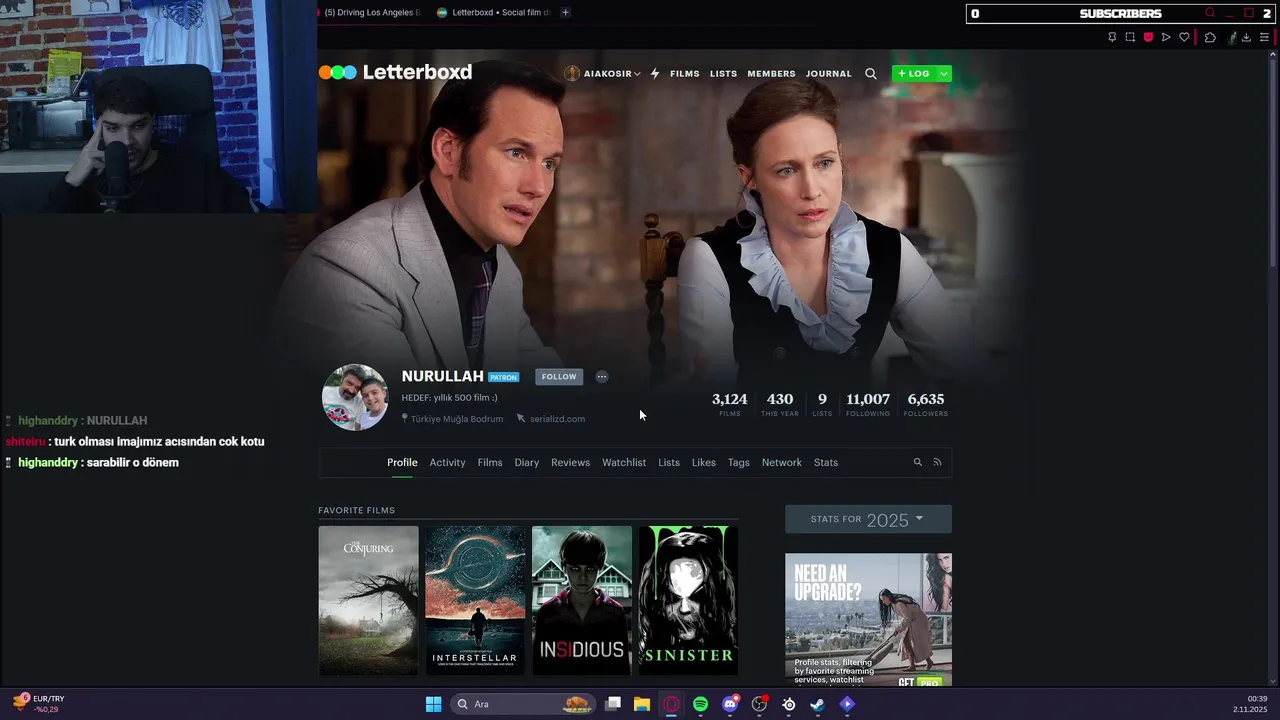Viewport: 1280px width, 720px height.
Task: Switch to the Driving Los Angeles browser tab
Action: pyautogui.click(x=372, y=13)
